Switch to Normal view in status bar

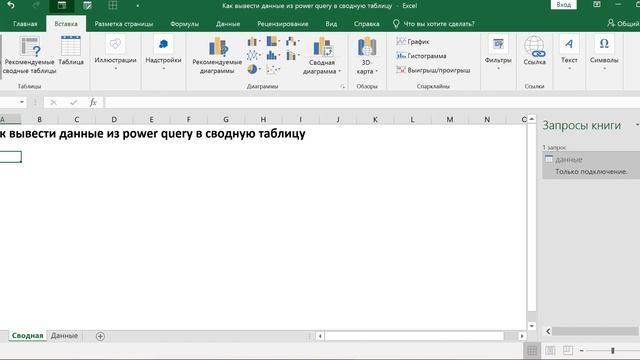click(x=532, y=351)
